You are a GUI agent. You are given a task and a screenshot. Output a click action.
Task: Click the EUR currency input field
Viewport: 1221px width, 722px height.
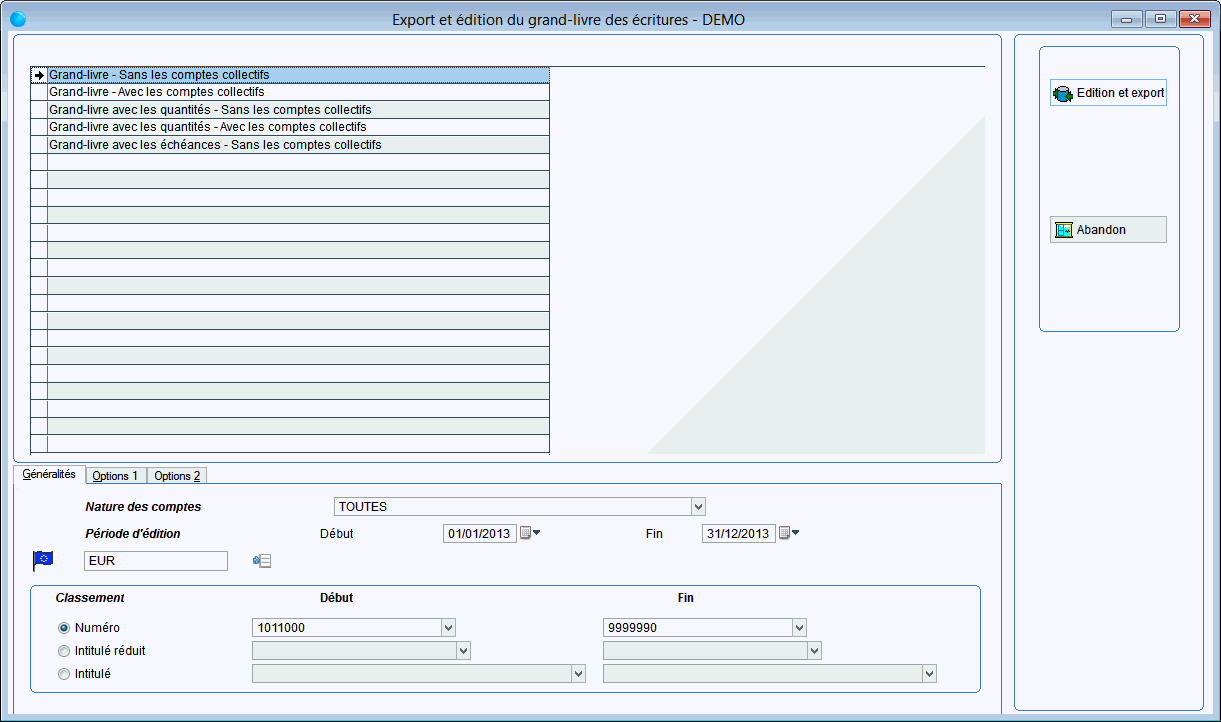click(156, 561)
